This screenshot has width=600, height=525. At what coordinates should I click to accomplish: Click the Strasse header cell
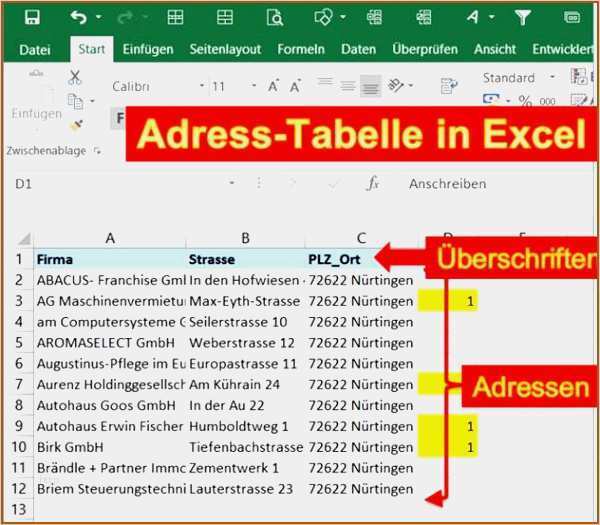246,259
